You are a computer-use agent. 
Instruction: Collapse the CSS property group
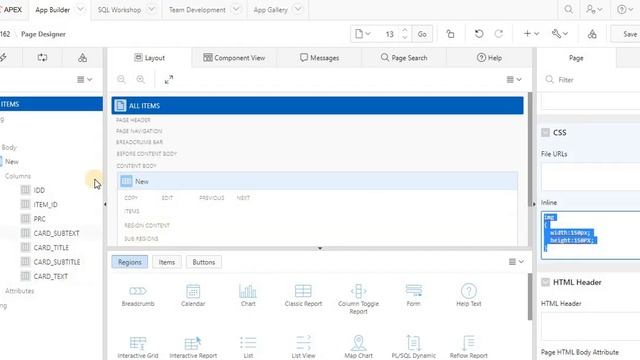tap(545, 132)
